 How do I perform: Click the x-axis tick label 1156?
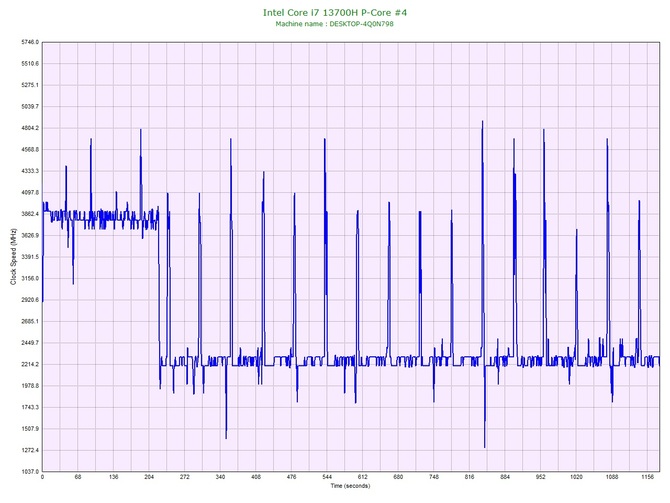pos(647,477)
